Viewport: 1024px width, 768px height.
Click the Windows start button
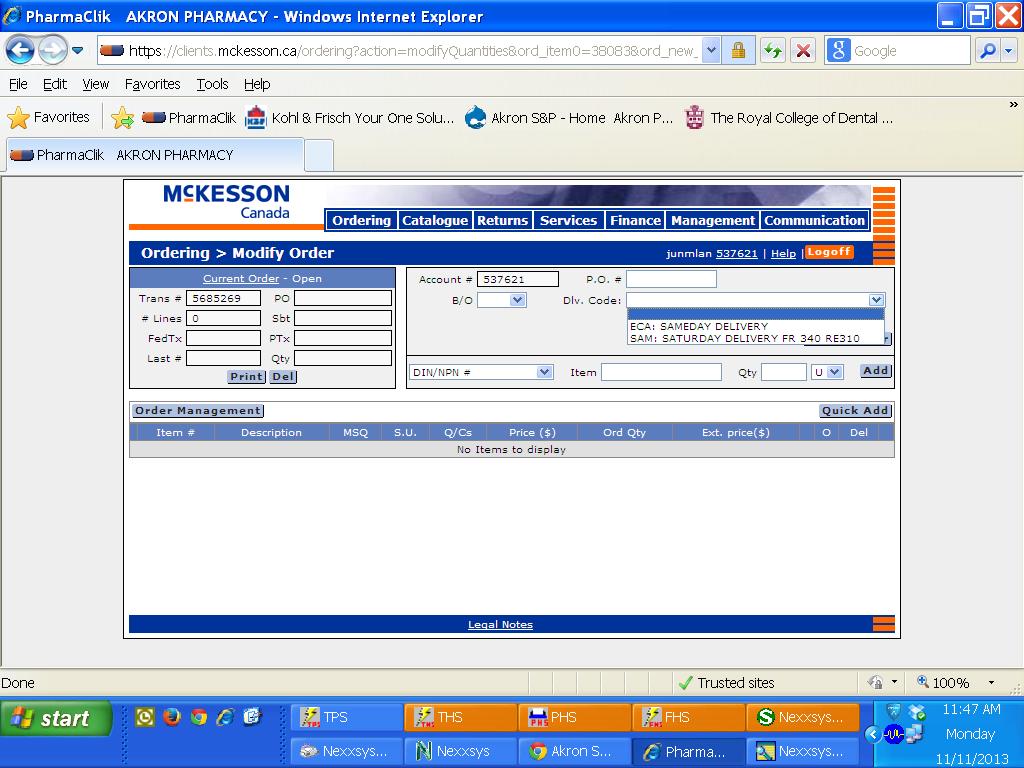coord(55,718)
